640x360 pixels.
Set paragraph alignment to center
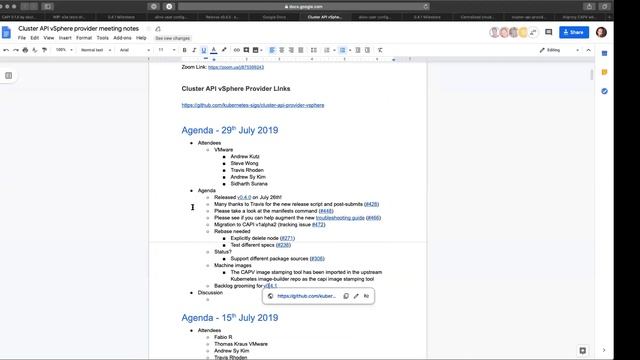(282, 50)
